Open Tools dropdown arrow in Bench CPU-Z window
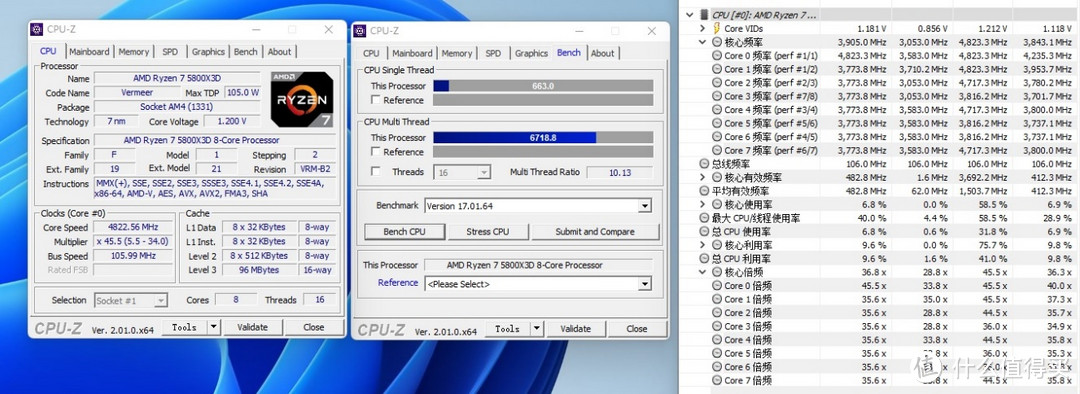 click(536, 329)
